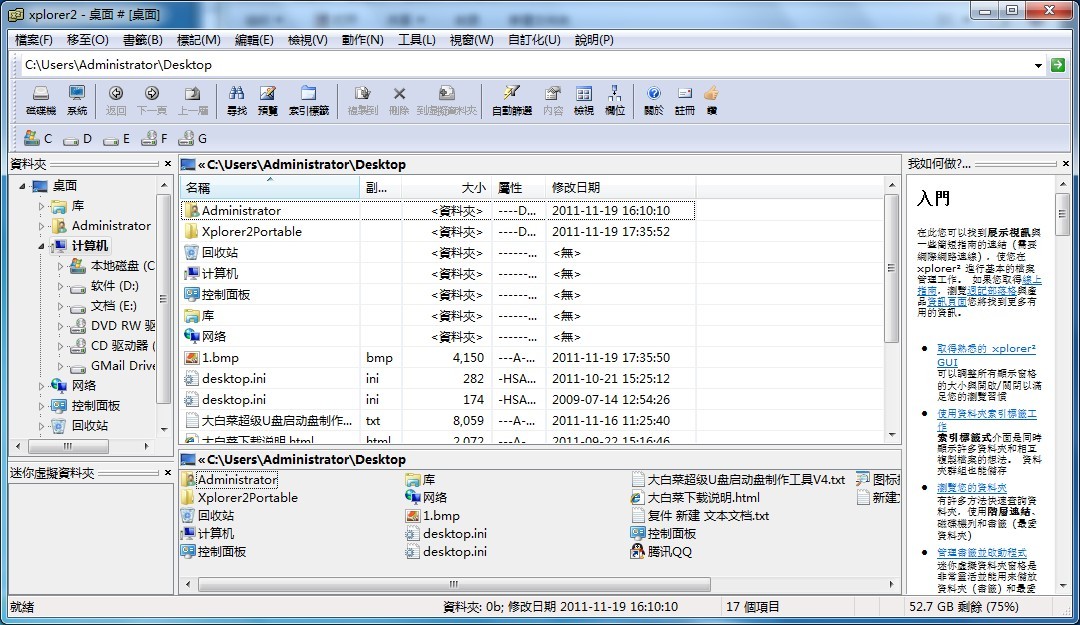
Task: Open the address bar path dropdown
Action: point(1038,65)
